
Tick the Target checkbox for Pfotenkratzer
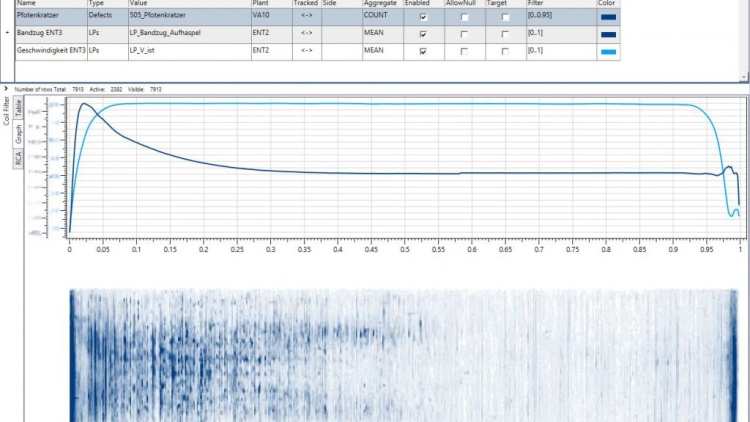(505, 18)
